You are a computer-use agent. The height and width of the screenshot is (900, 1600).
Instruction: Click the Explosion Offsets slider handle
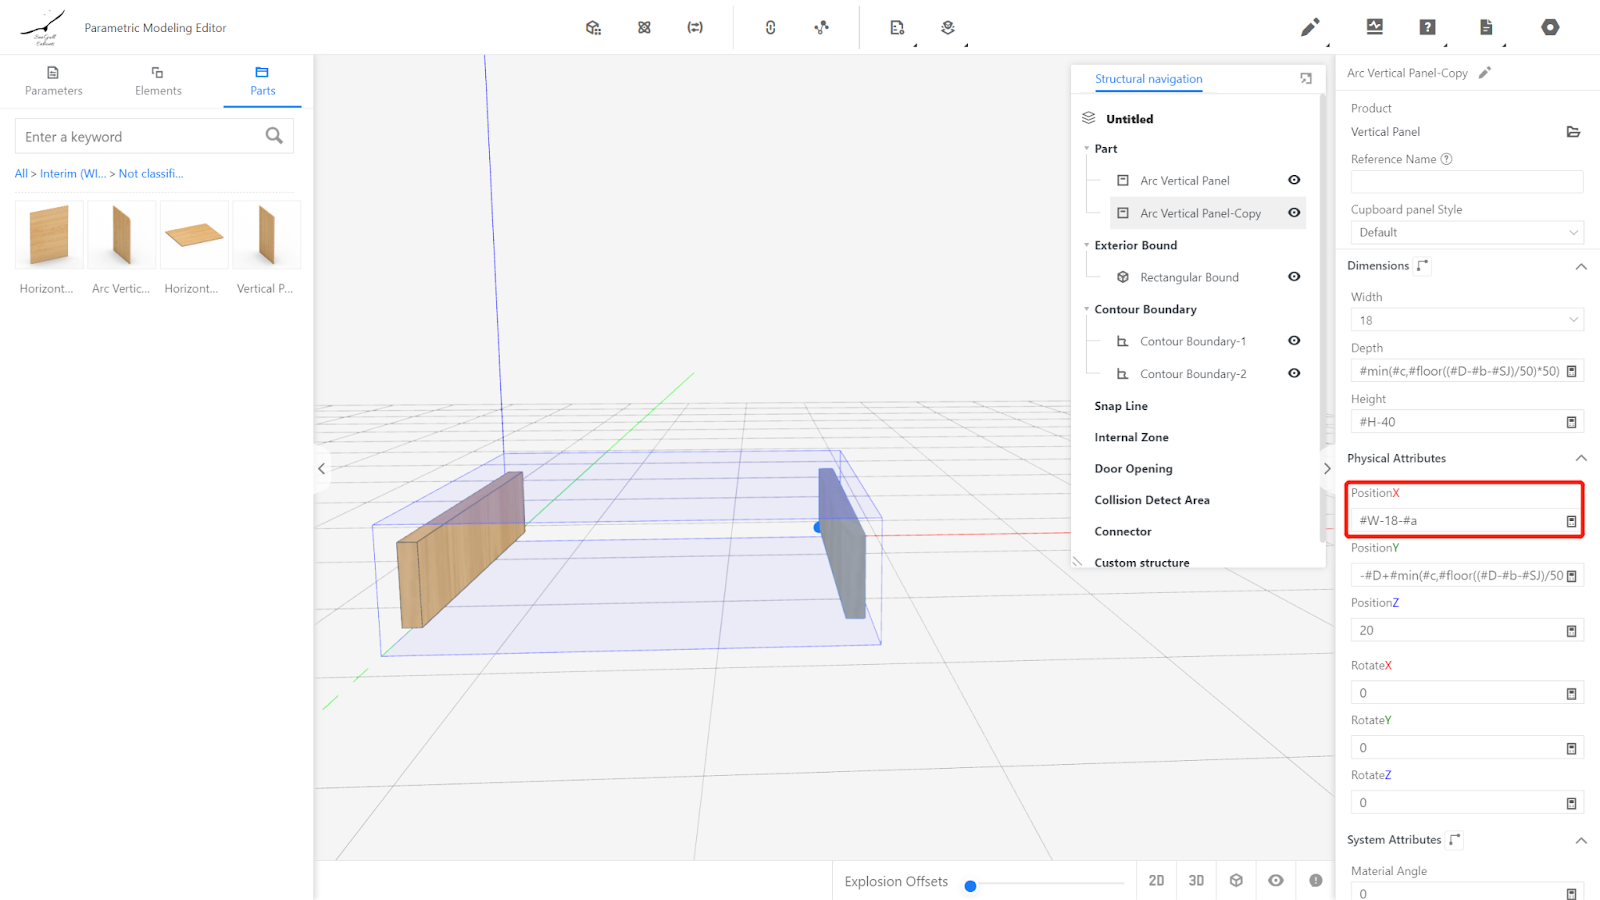click(x=970, y=886)
